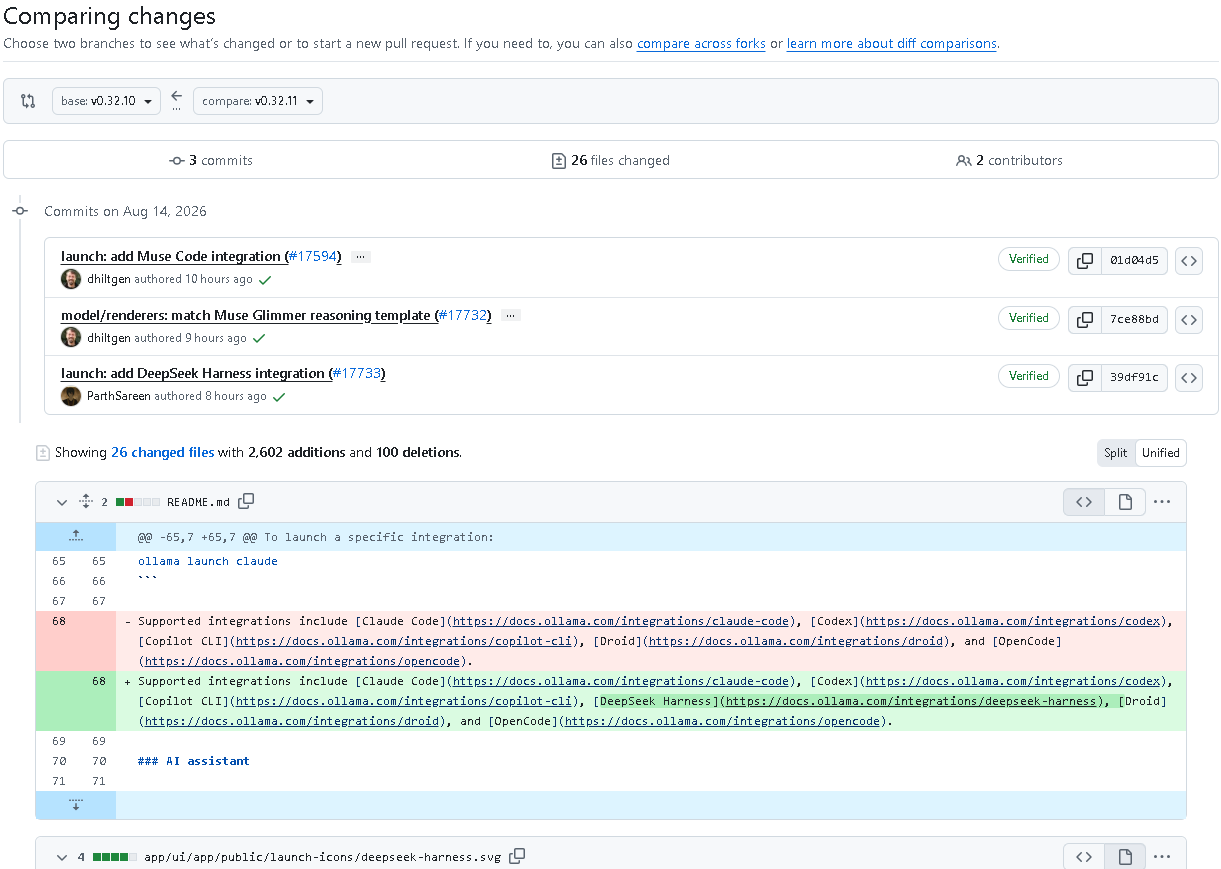Expand ellipsis for Muse Glimmer commit message
Viewport: 1221px width, 869px height.
click(510, 315)
